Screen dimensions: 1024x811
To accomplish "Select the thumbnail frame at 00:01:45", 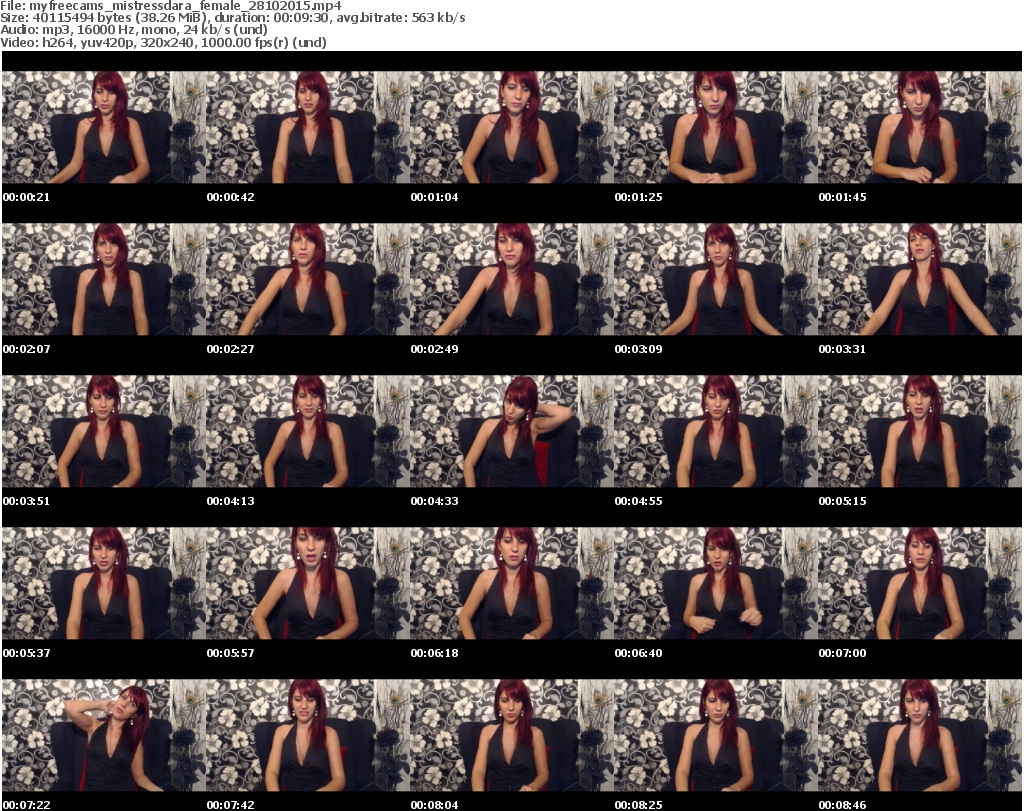I will pyautogui.click(x=920, y=127).
